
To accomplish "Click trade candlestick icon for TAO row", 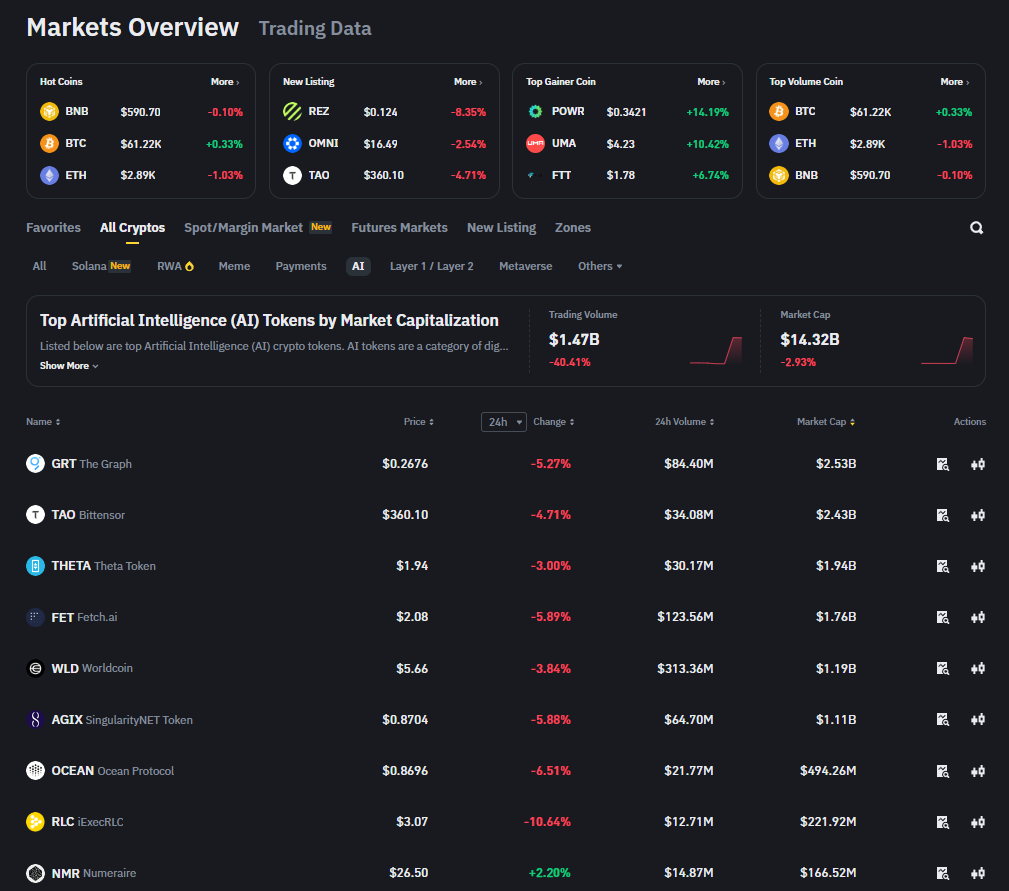I will click(978, 515).
